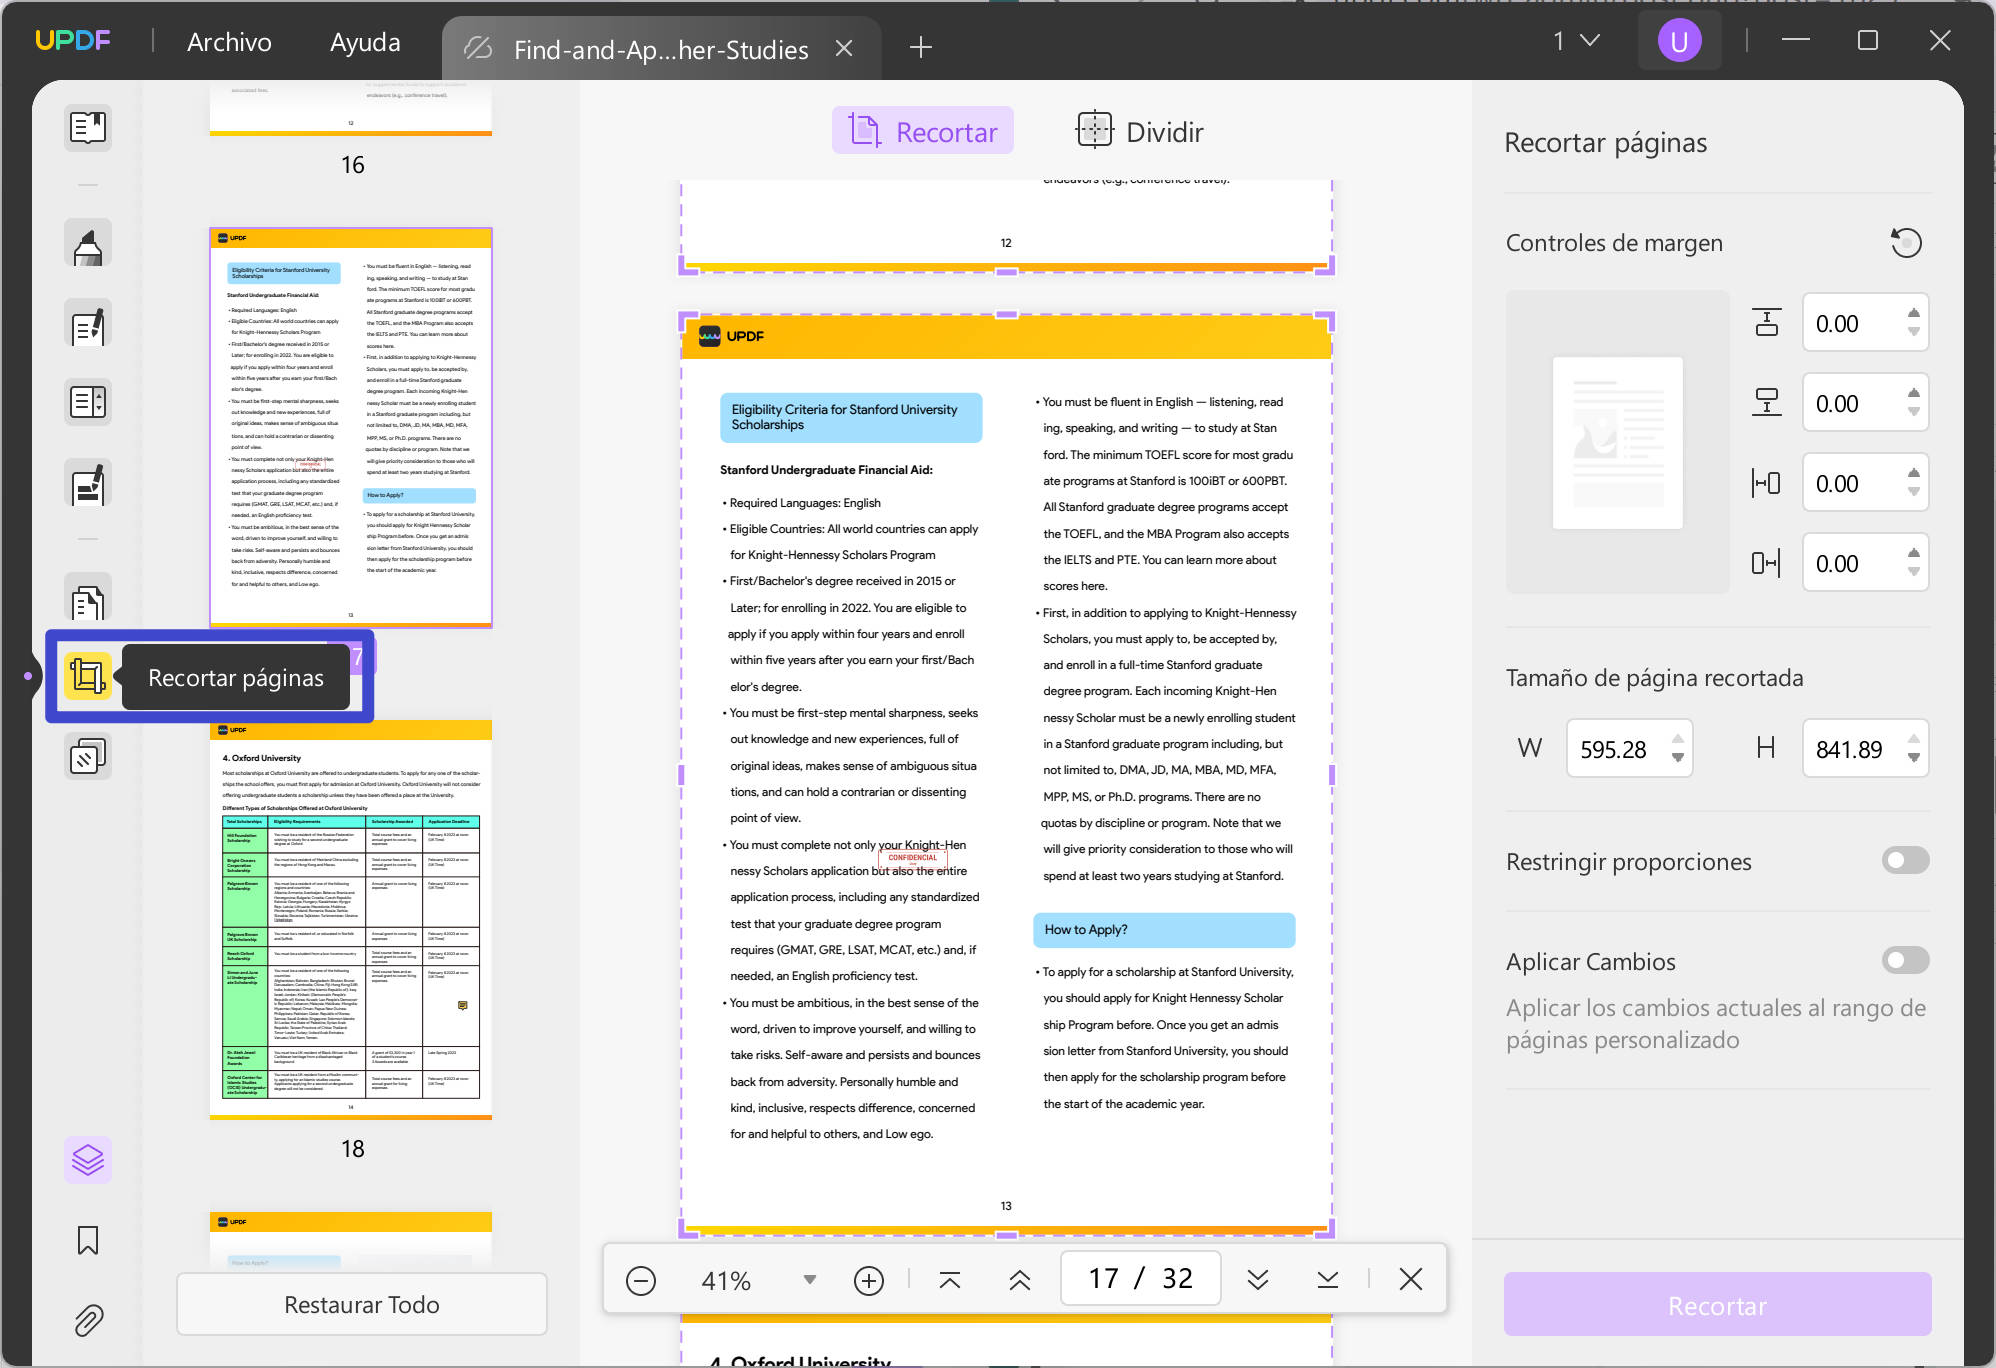Open the zoom level dropdown
1996x1368 pixels.
(810, 1280)
